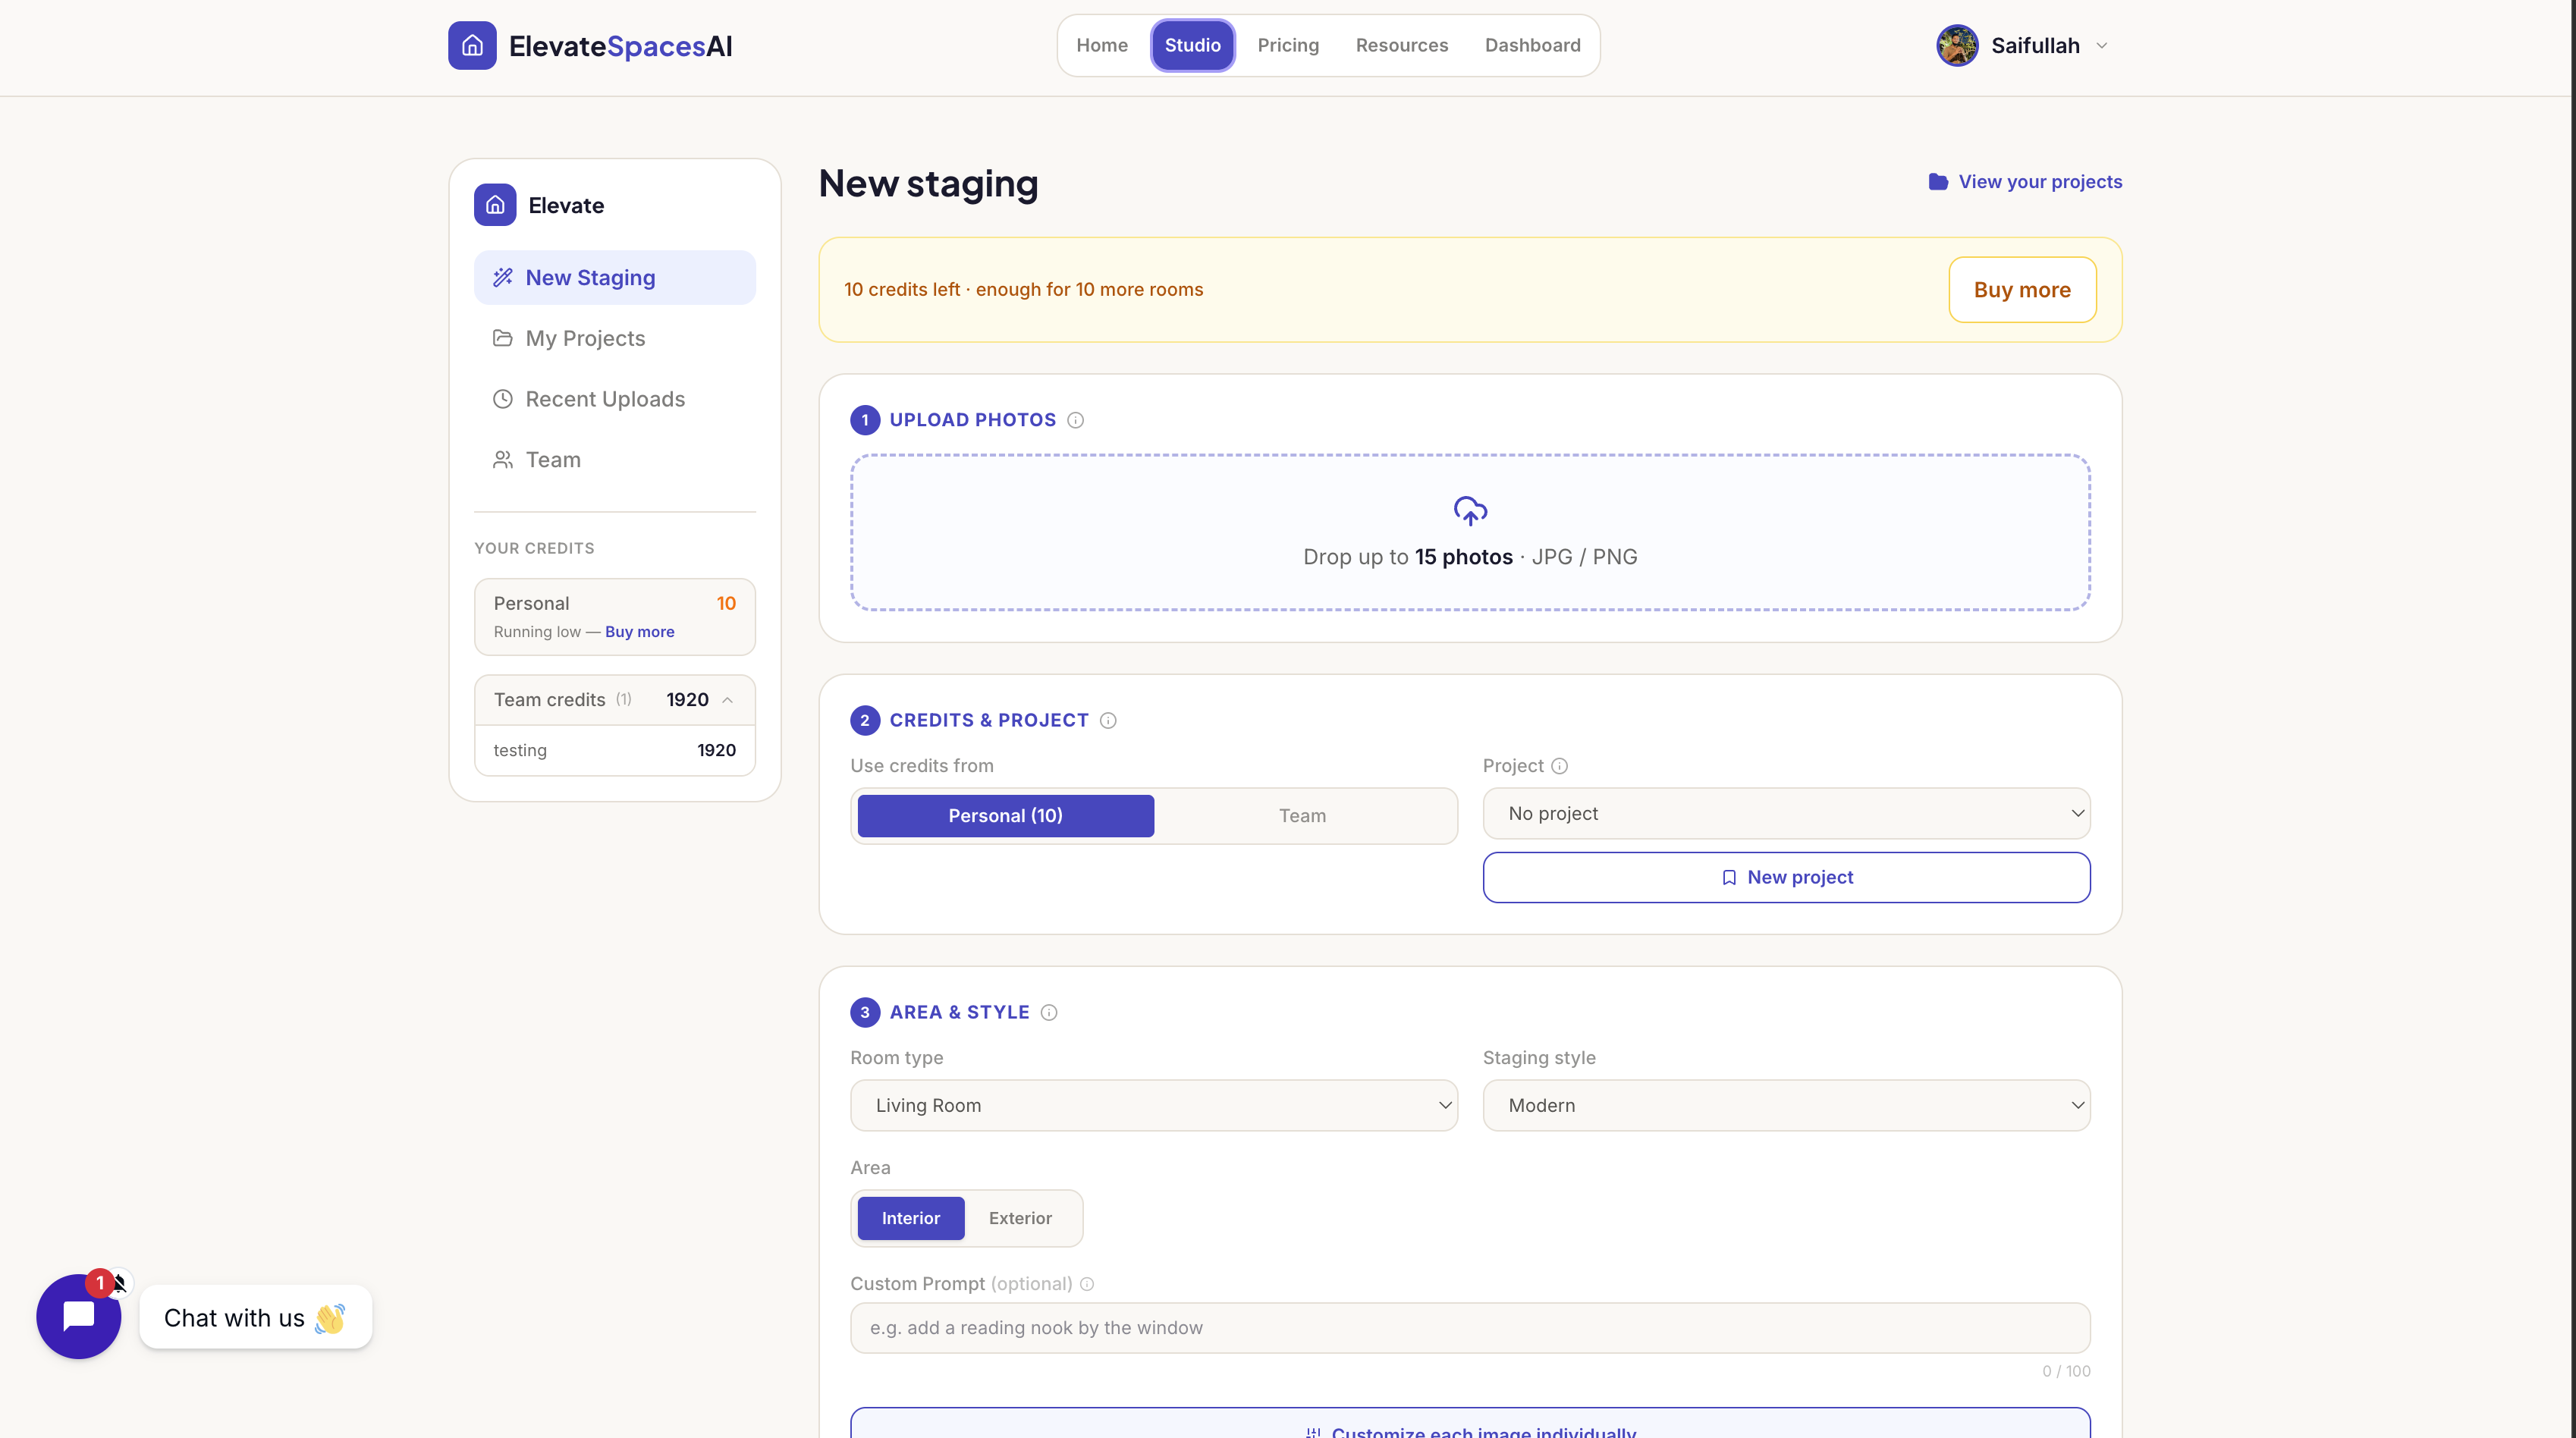Click the info icon next to Project label
2576x1438 pixels.
click(x=1559, y=766)
